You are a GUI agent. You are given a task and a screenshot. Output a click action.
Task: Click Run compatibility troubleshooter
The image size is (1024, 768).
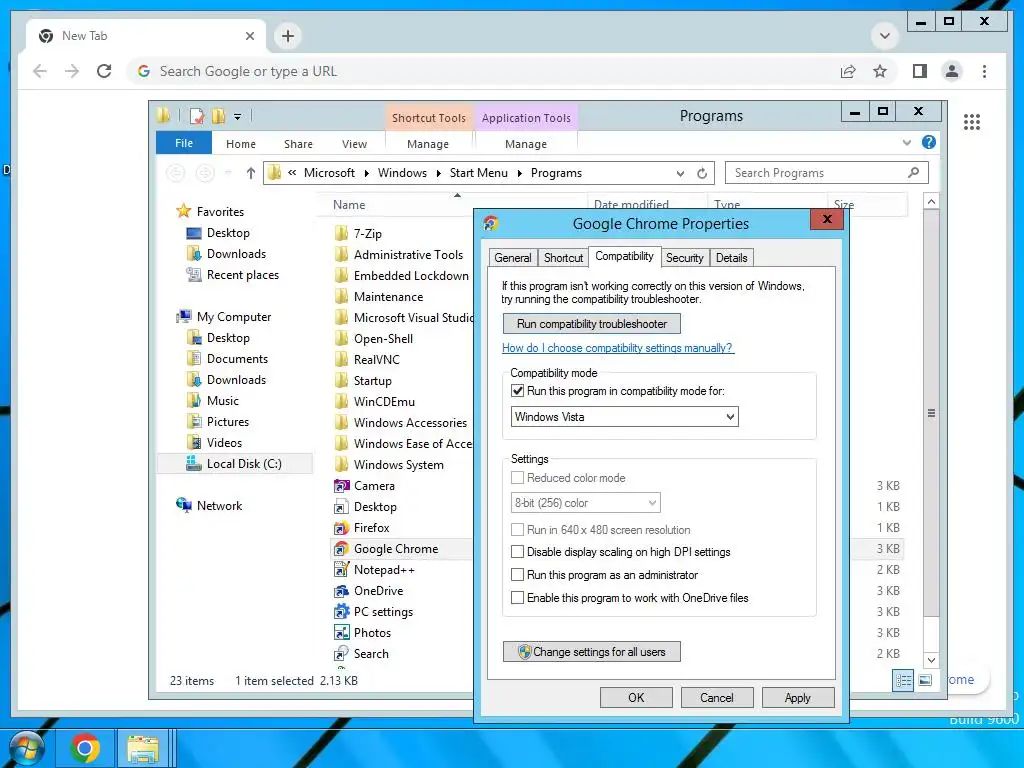[x=592, y=324]
